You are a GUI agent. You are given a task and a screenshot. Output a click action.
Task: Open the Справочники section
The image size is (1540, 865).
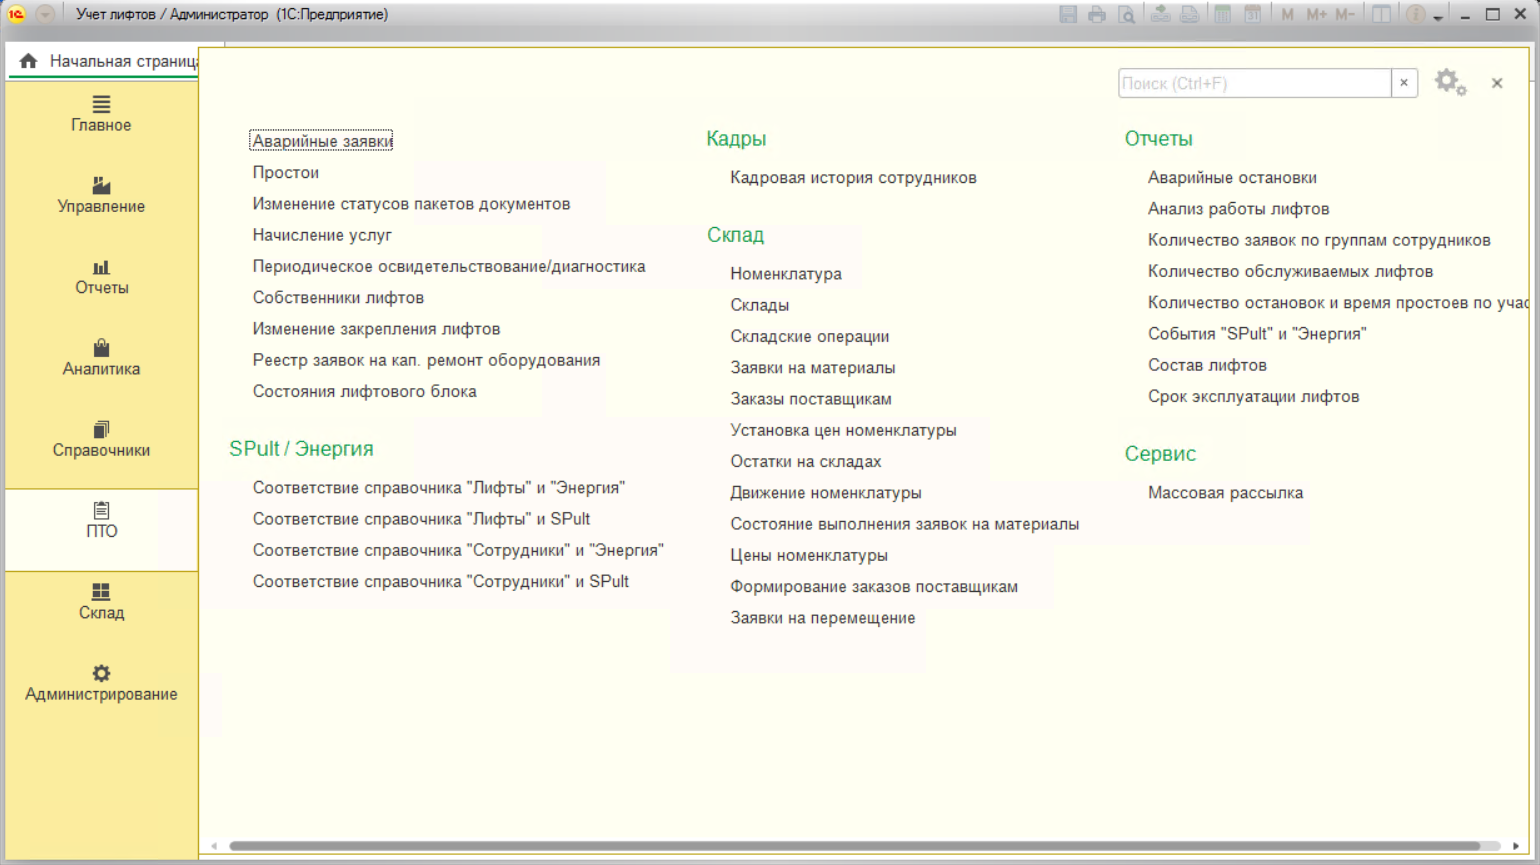[x=101, y=439]
